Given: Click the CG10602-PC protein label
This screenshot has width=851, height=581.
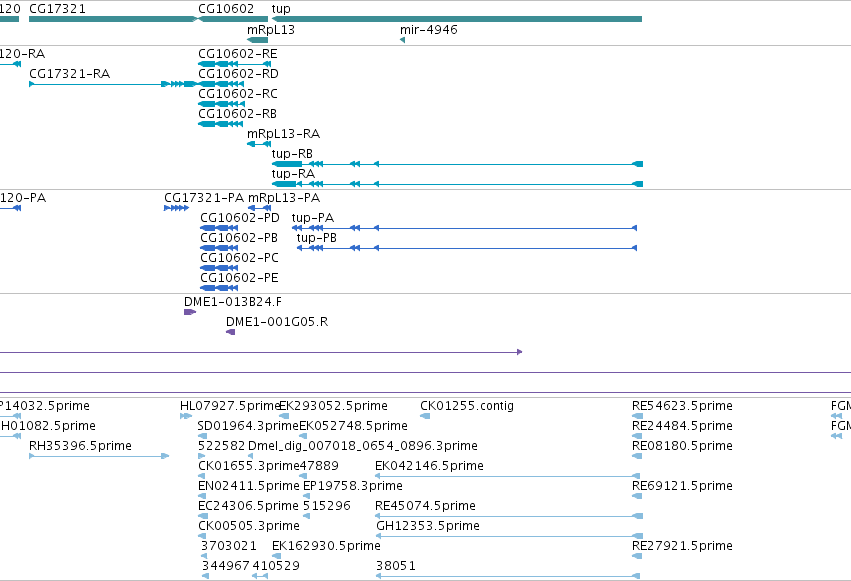Looking at the screenshot, I should [x=239, y=258].
